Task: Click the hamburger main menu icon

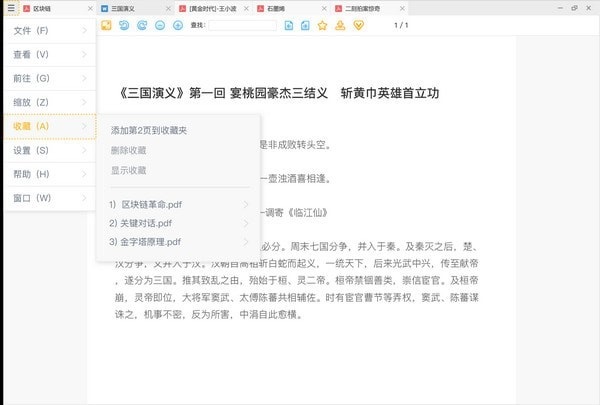Action: click(x=11, y=8)
